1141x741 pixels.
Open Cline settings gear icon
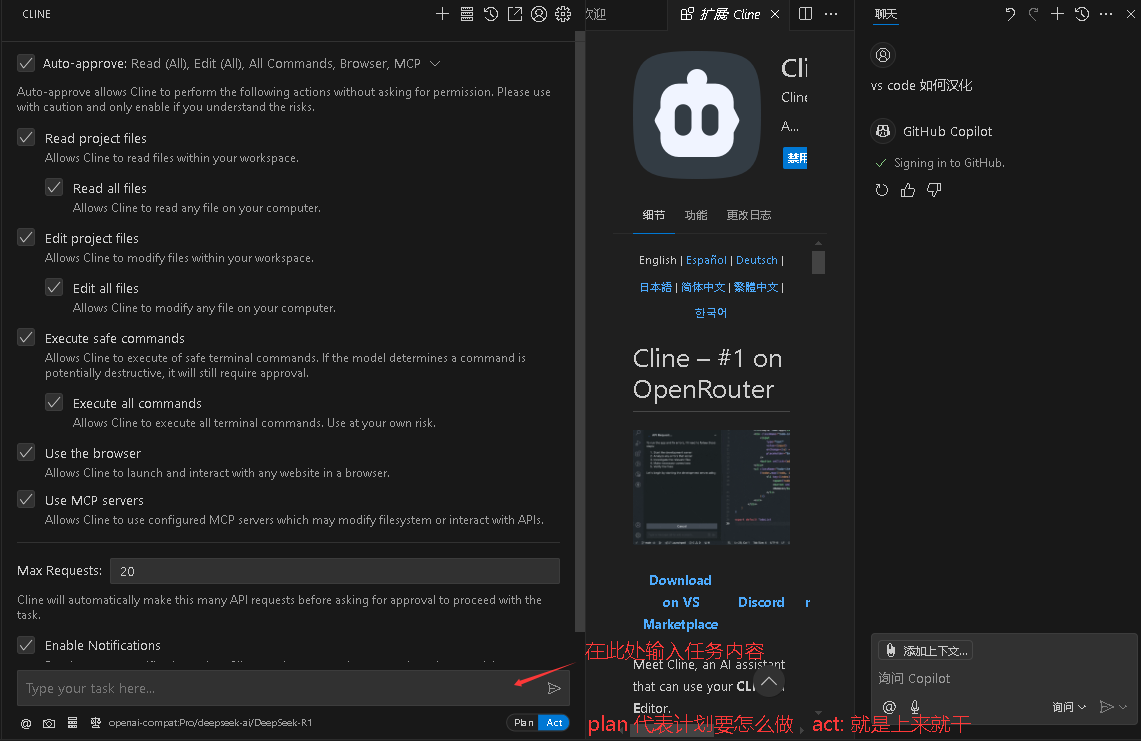coord(563,14)
